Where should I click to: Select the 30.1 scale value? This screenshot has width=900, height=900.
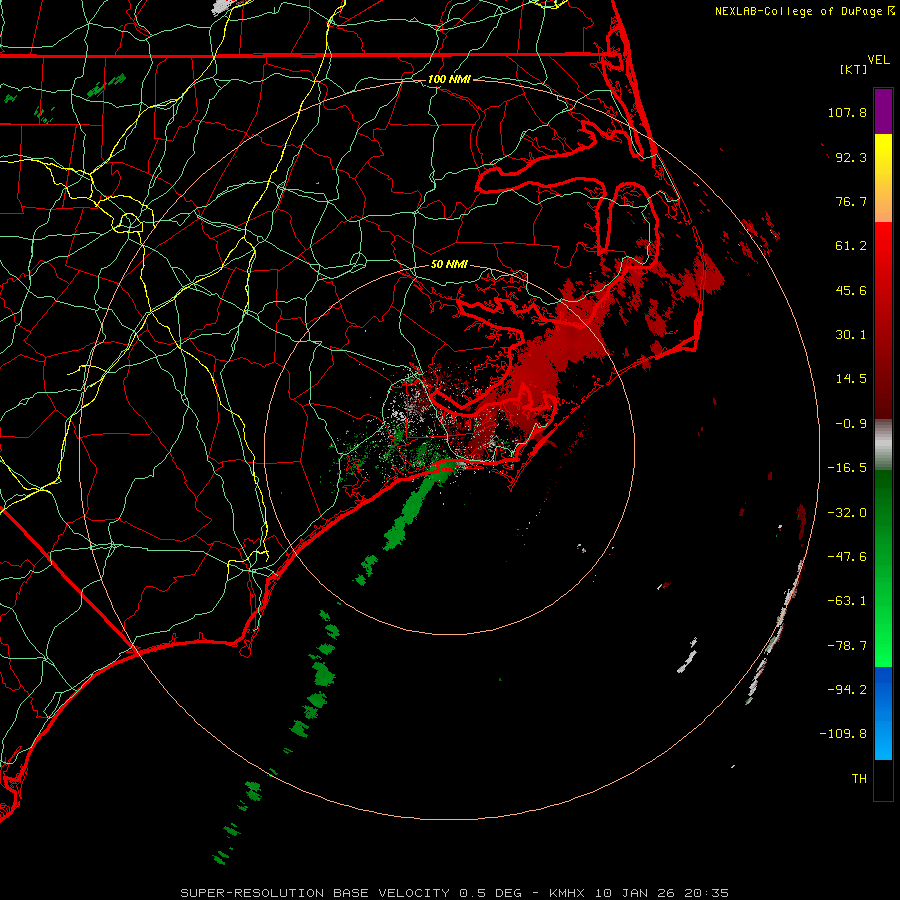(851, 335)
